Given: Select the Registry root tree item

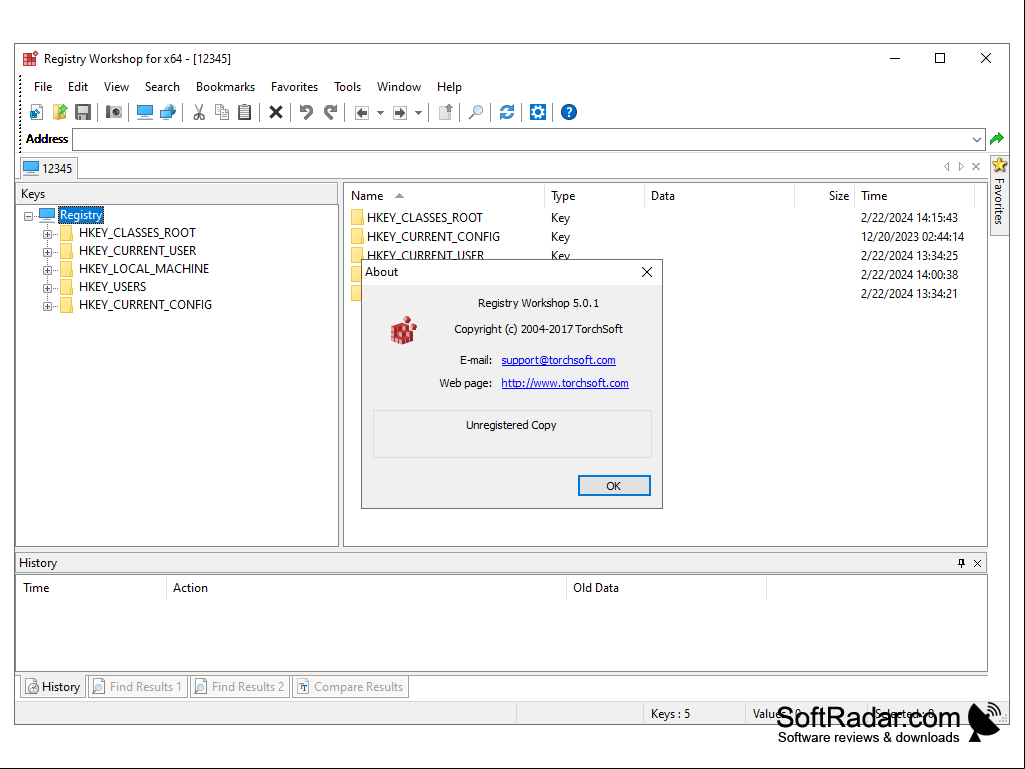Looking at the screenshot, I should pyautogui.click(x=81, y=215).
